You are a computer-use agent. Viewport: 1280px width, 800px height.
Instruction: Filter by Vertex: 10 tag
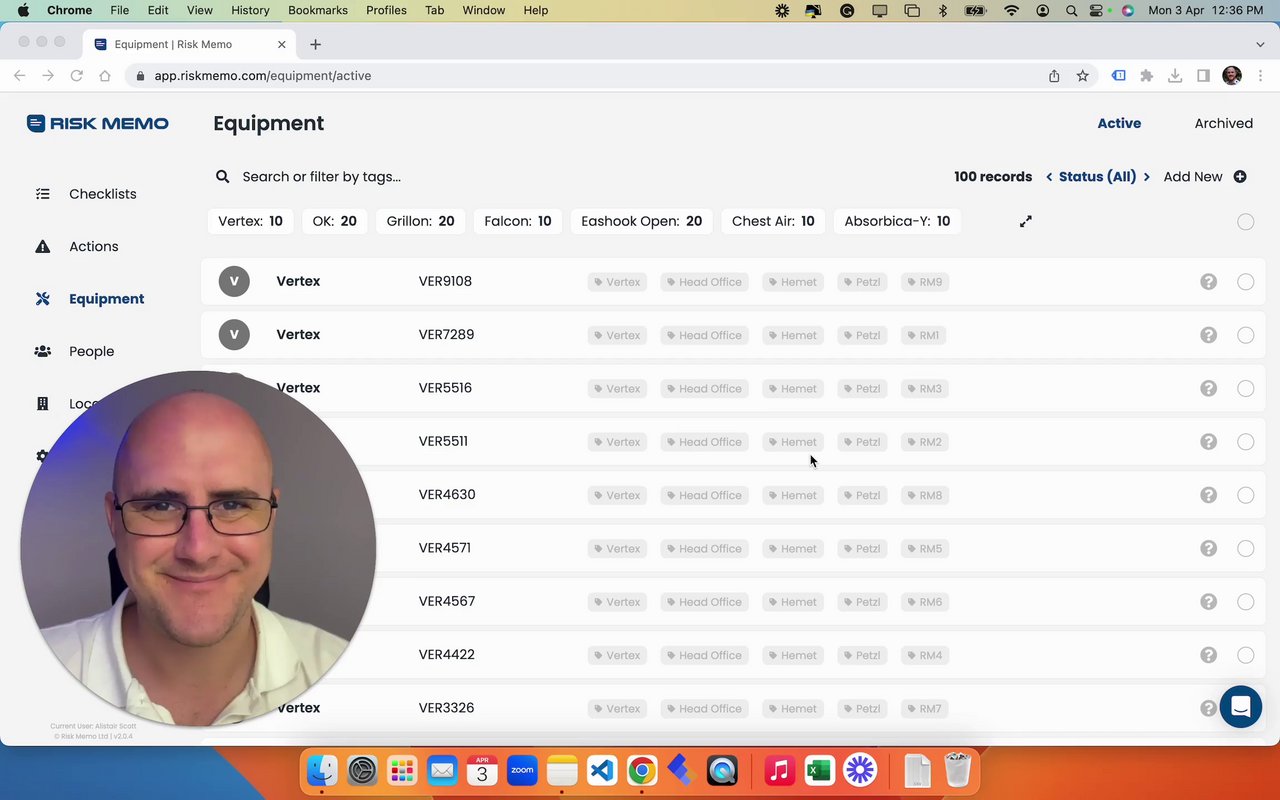pos(250,221)
